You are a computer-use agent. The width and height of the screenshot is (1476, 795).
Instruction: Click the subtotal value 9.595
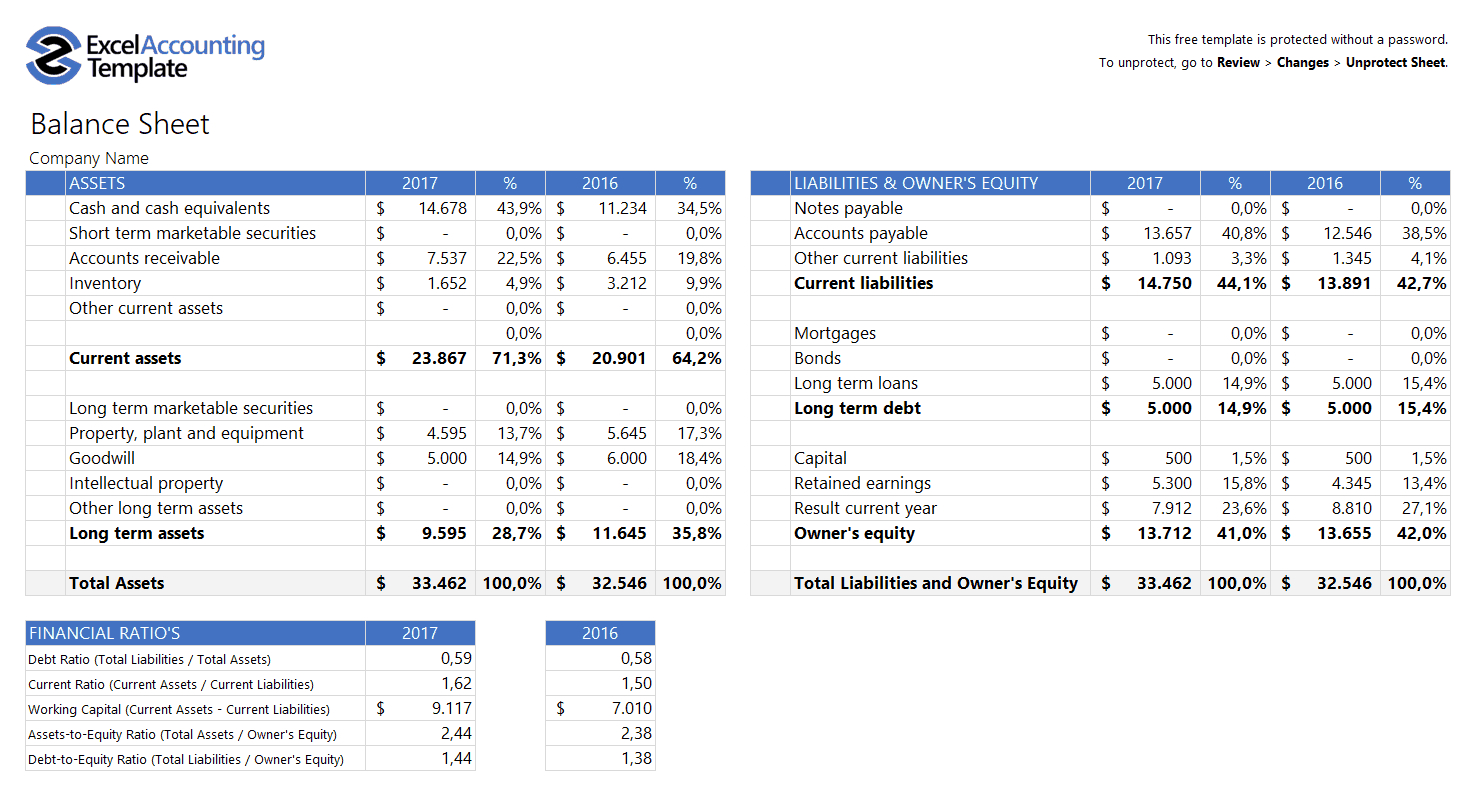point(444,533)
